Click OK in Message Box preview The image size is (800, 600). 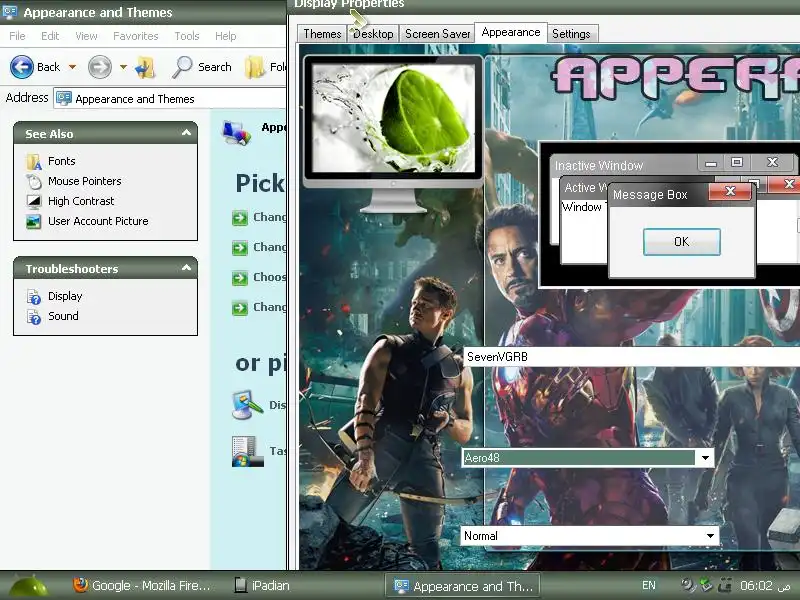click(682, 242)
